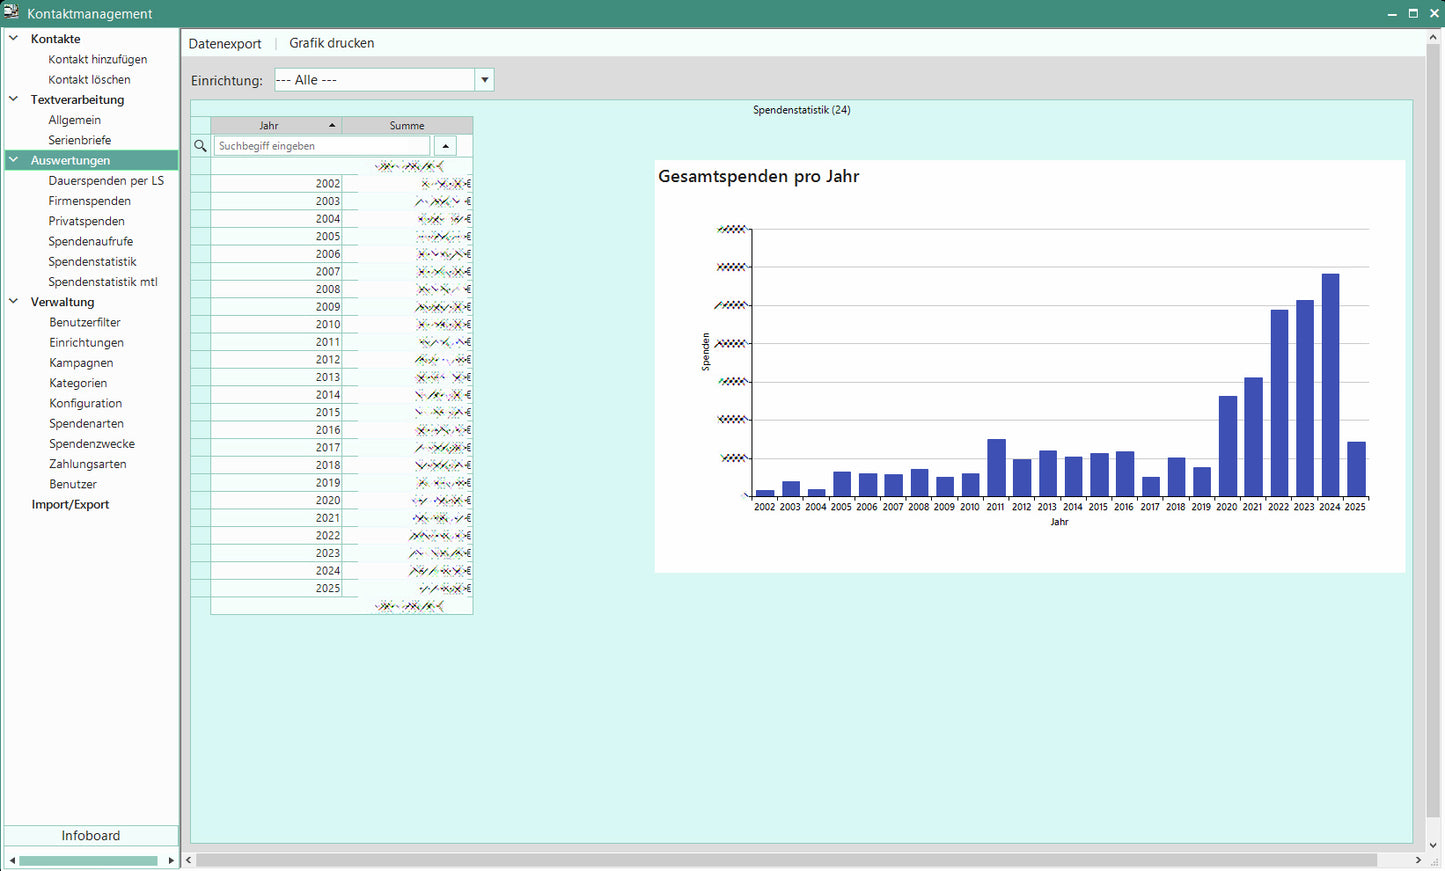Click Grafik drucken in the toolbar
1445x871 pixels.
(x=331, y=43)
